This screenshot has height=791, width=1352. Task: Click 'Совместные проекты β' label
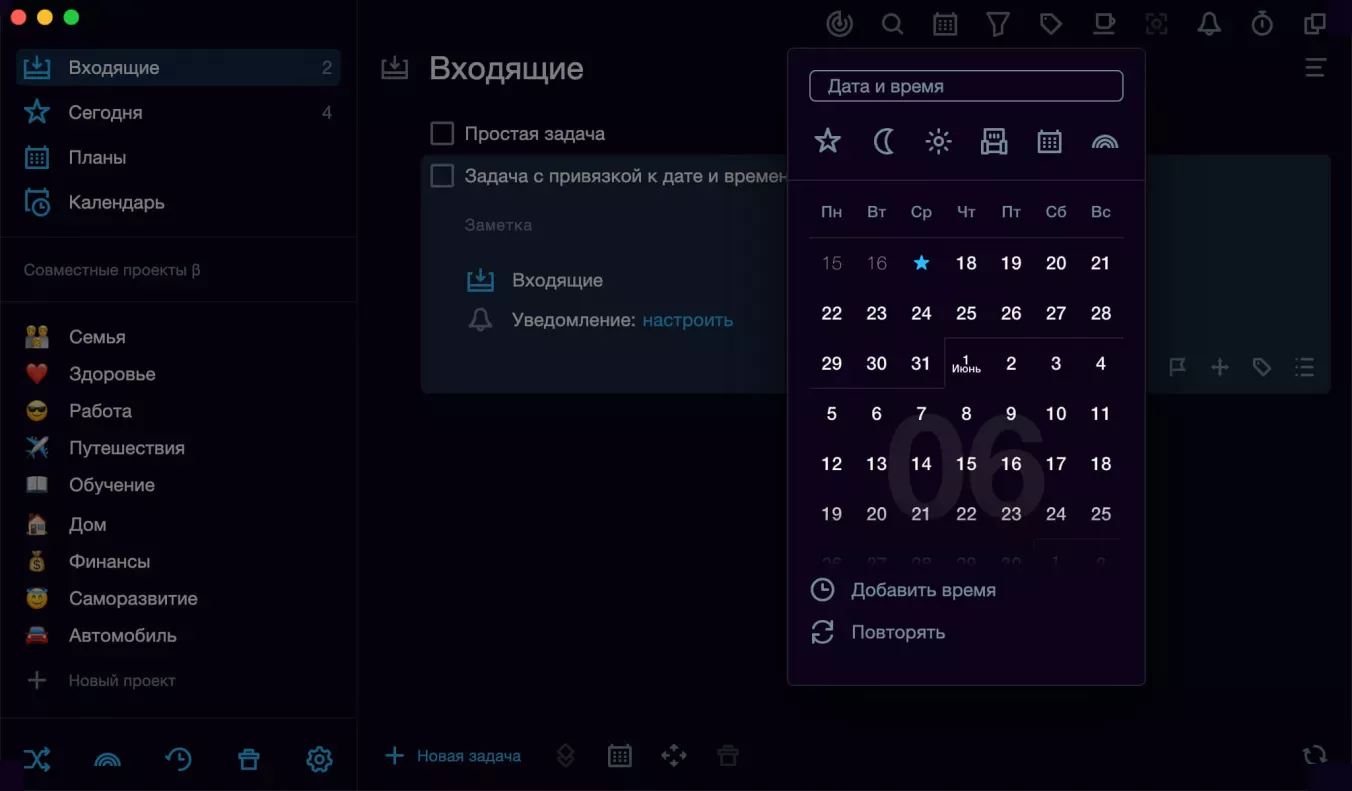pos(112,270)
